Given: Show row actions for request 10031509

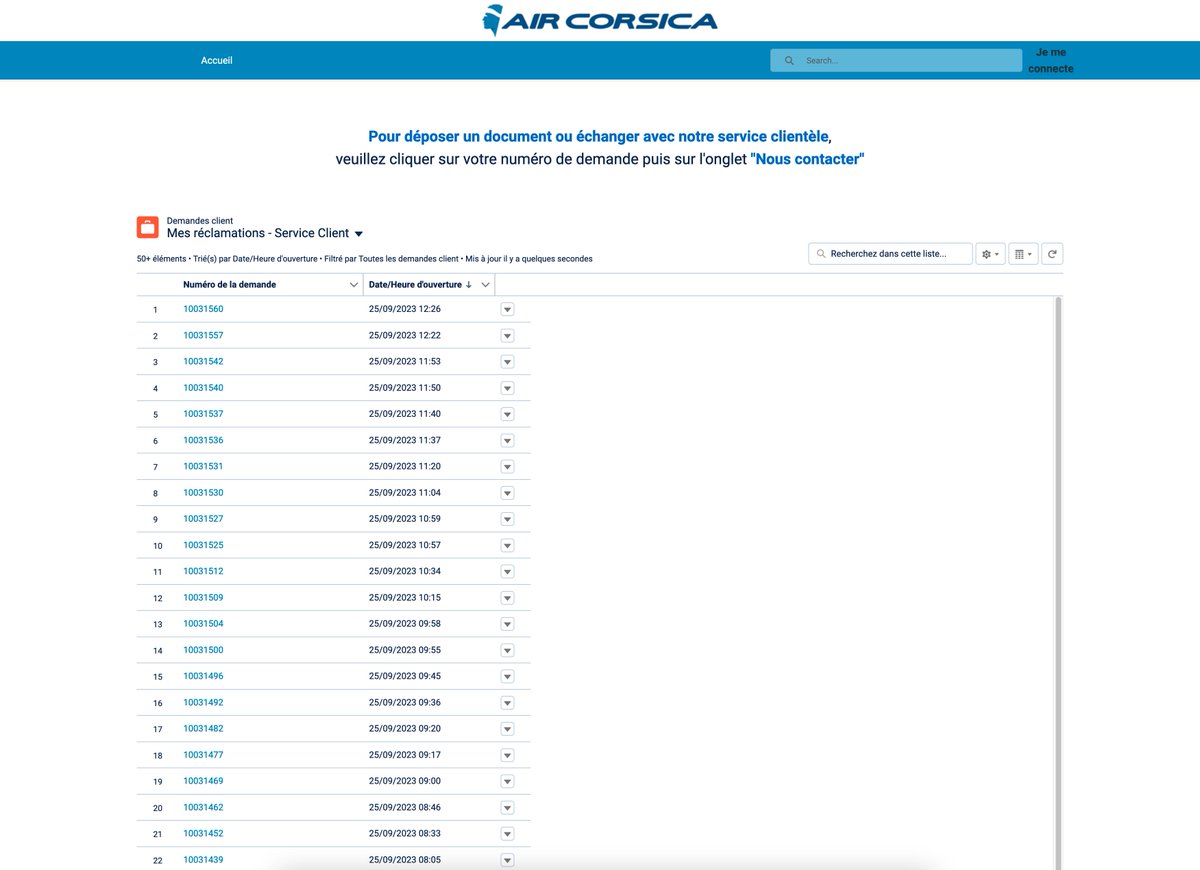Looking at the screenshot, I should tap(507, 598).
